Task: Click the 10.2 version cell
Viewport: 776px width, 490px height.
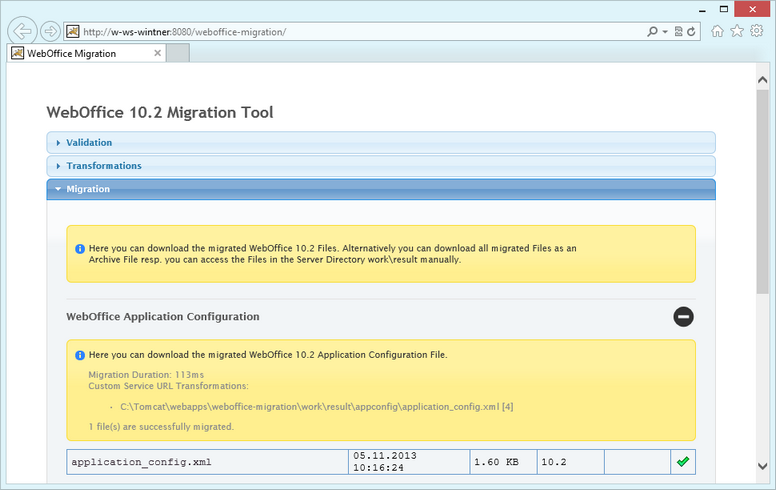Action: tap(571, 462)
